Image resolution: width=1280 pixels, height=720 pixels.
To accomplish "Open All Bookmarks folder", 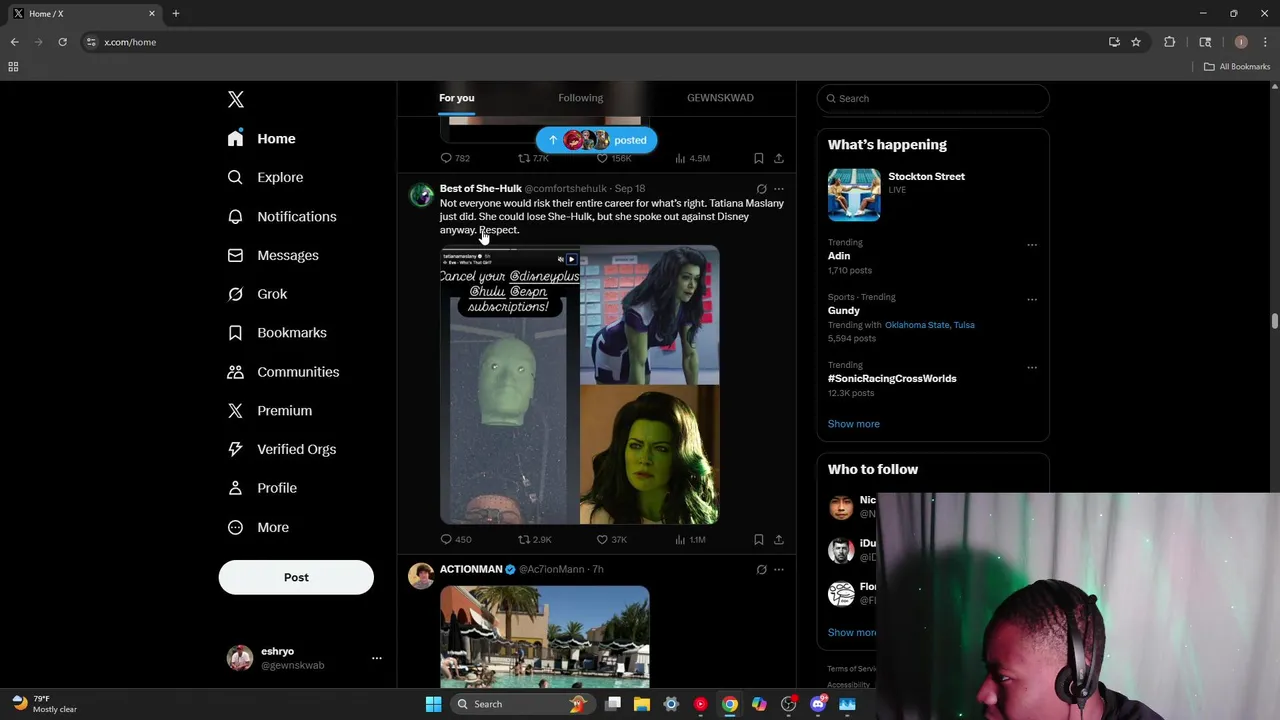I will pyautogui.click(x=1237, y=67).
